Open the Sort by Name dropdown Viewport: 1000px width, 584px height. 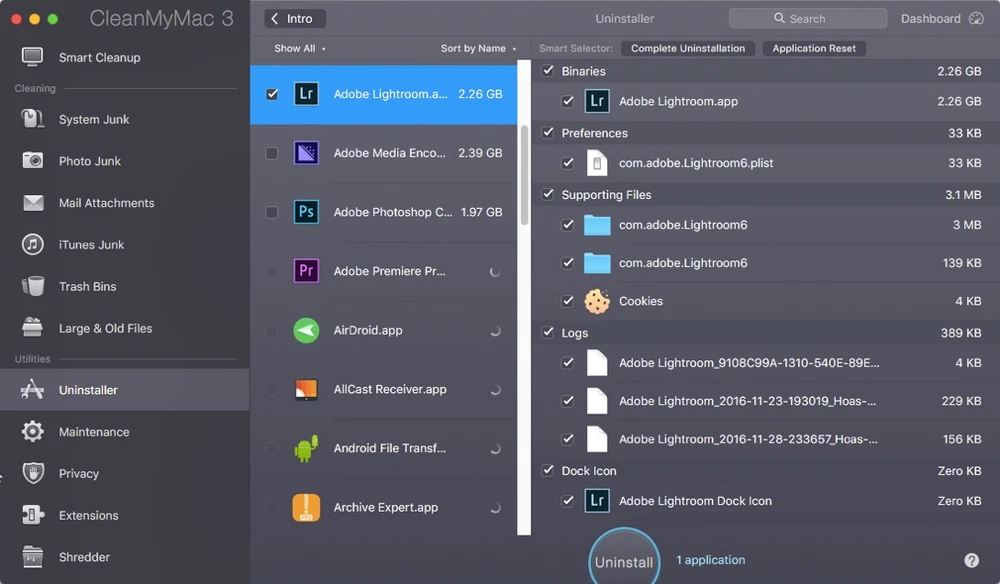tap(478, 48)
